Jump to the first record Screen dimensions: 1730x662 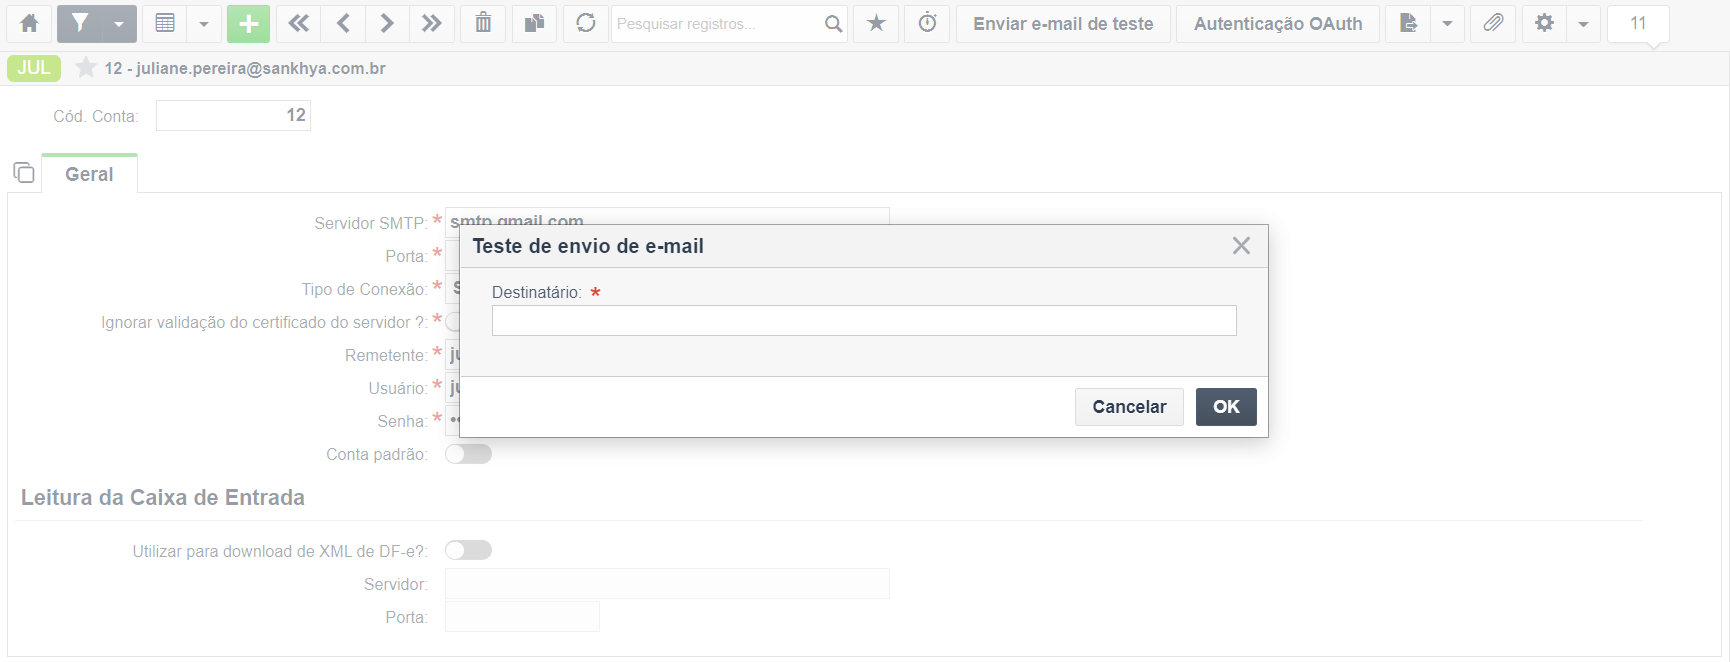(298, 23)
